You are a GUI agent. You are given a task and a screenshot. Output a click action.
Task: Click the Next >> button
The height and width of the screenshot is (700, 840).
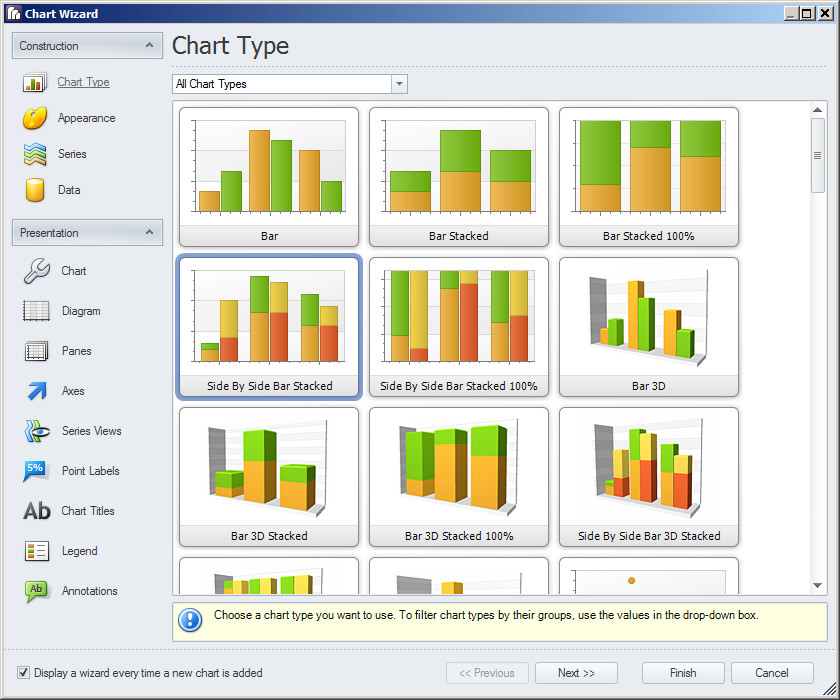pyautogui.click(x=576, y=673)
